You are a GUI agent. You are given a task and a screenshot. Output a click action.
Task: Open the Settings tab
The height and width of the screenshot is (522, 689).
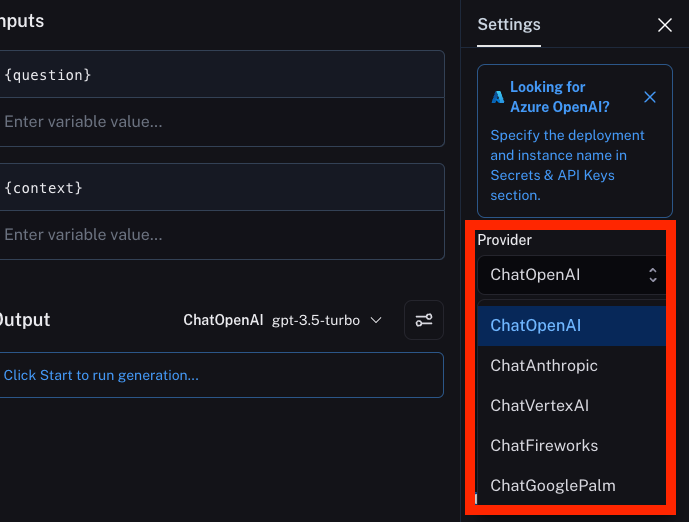pos(509,25)
